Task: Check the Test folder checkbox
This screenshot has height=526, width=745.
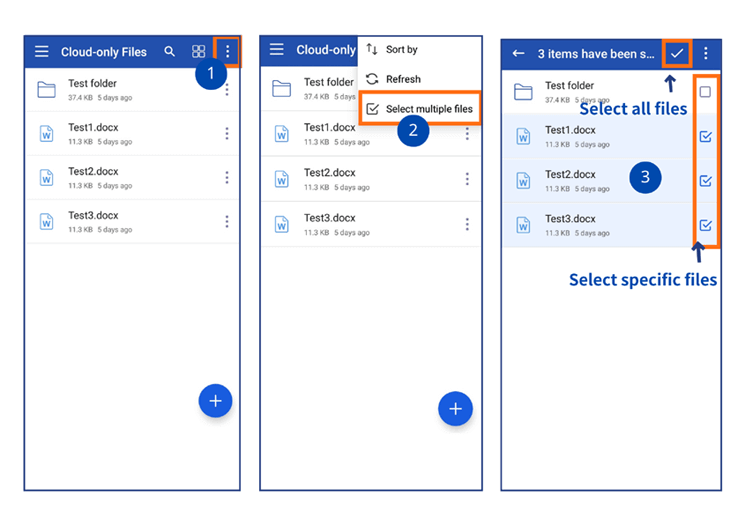Action: pyautogui.click(x=705, y=92)
